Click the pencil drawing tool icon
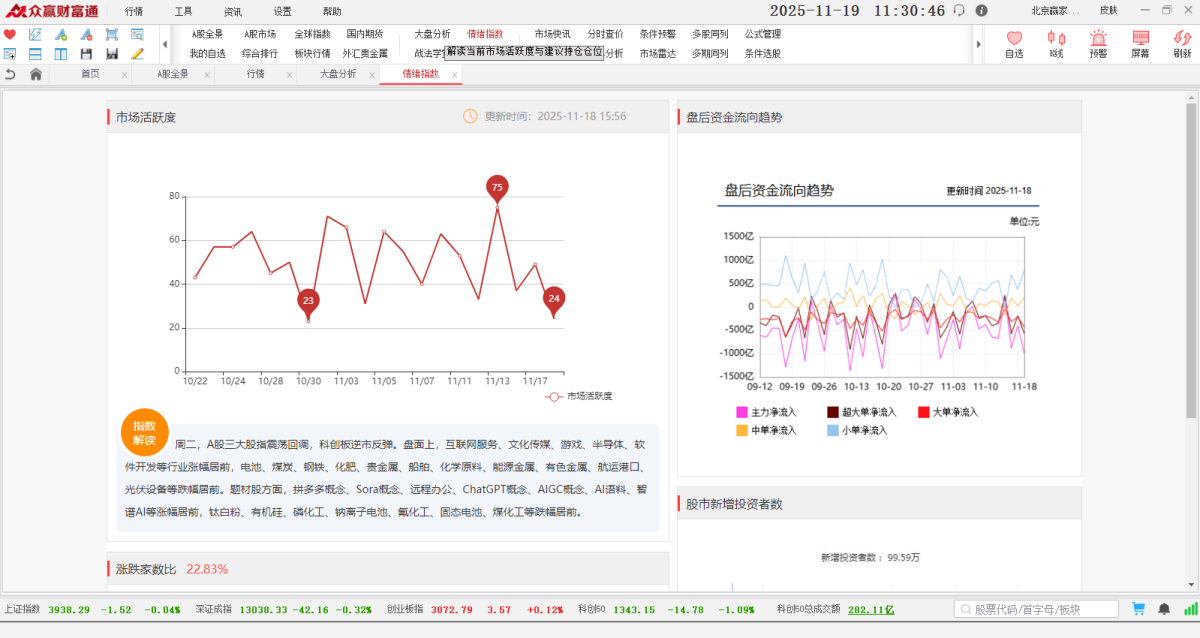The image size is (1200, 638). click(x=137, y=53)
